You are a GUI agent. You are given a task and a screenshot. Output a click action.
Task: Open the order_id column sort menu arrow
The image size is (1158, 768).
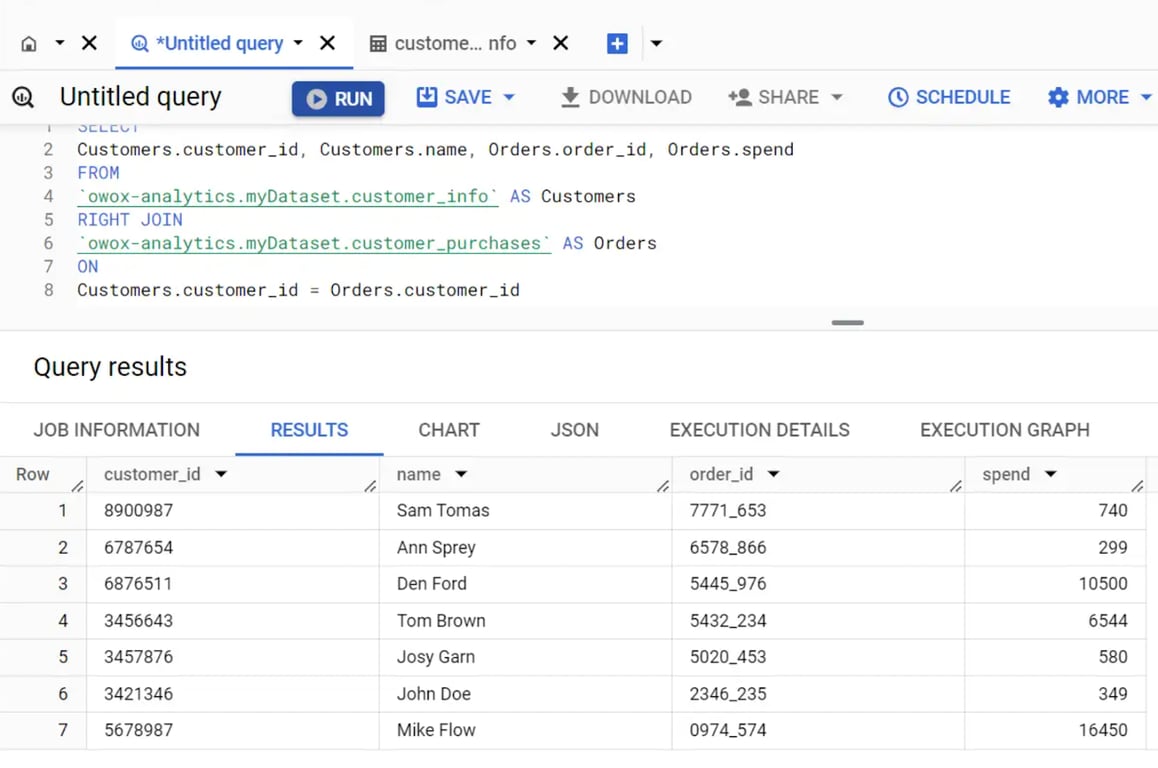point(773,474)
